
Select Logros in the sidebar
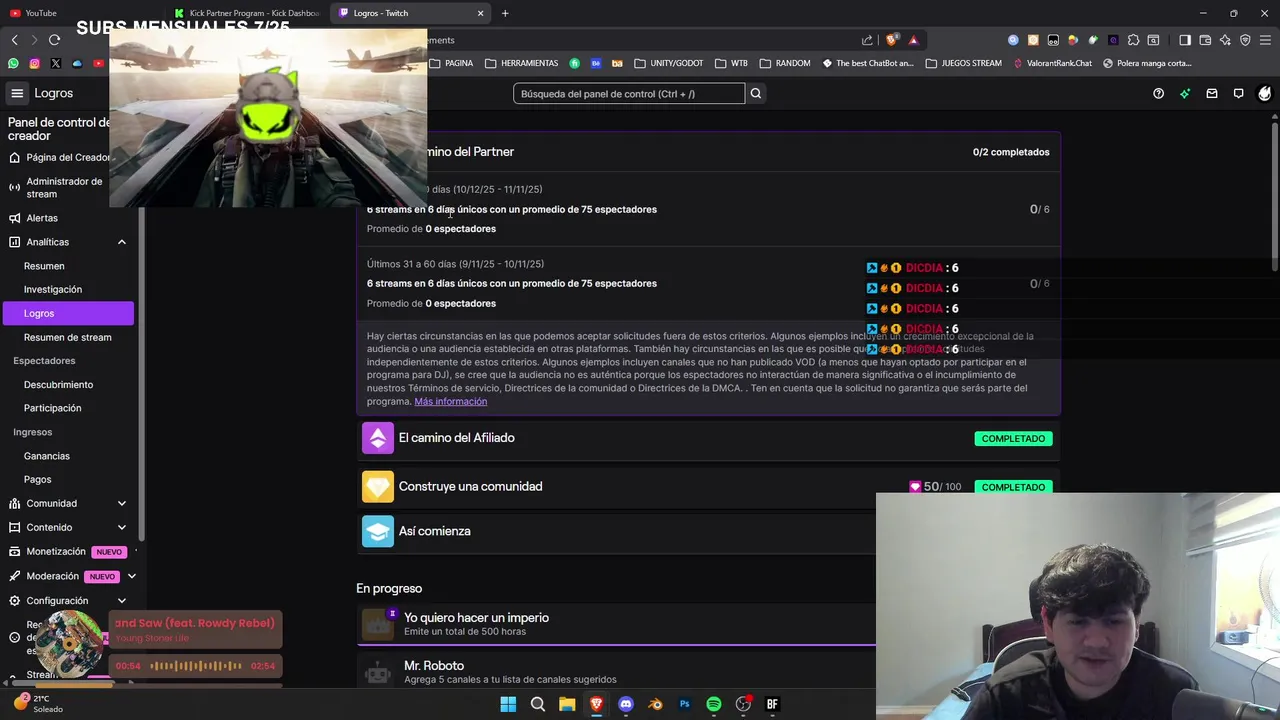coord(67,313)
